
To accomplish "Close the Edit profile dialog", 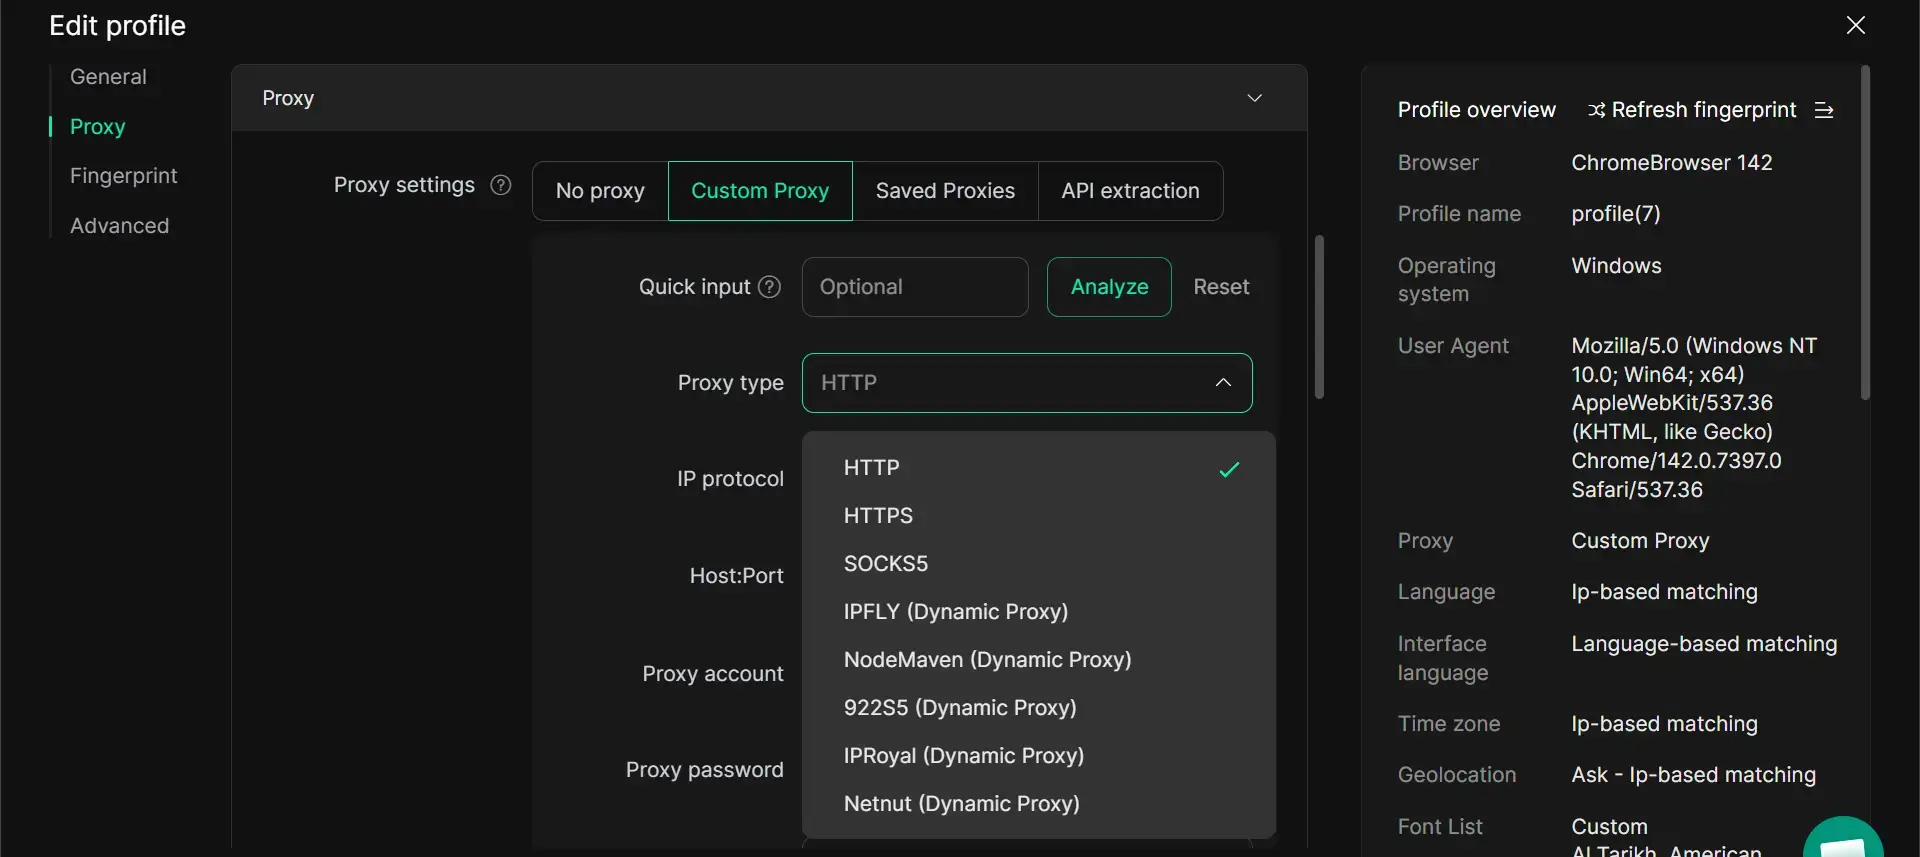I will click(x=1855, y=26).
